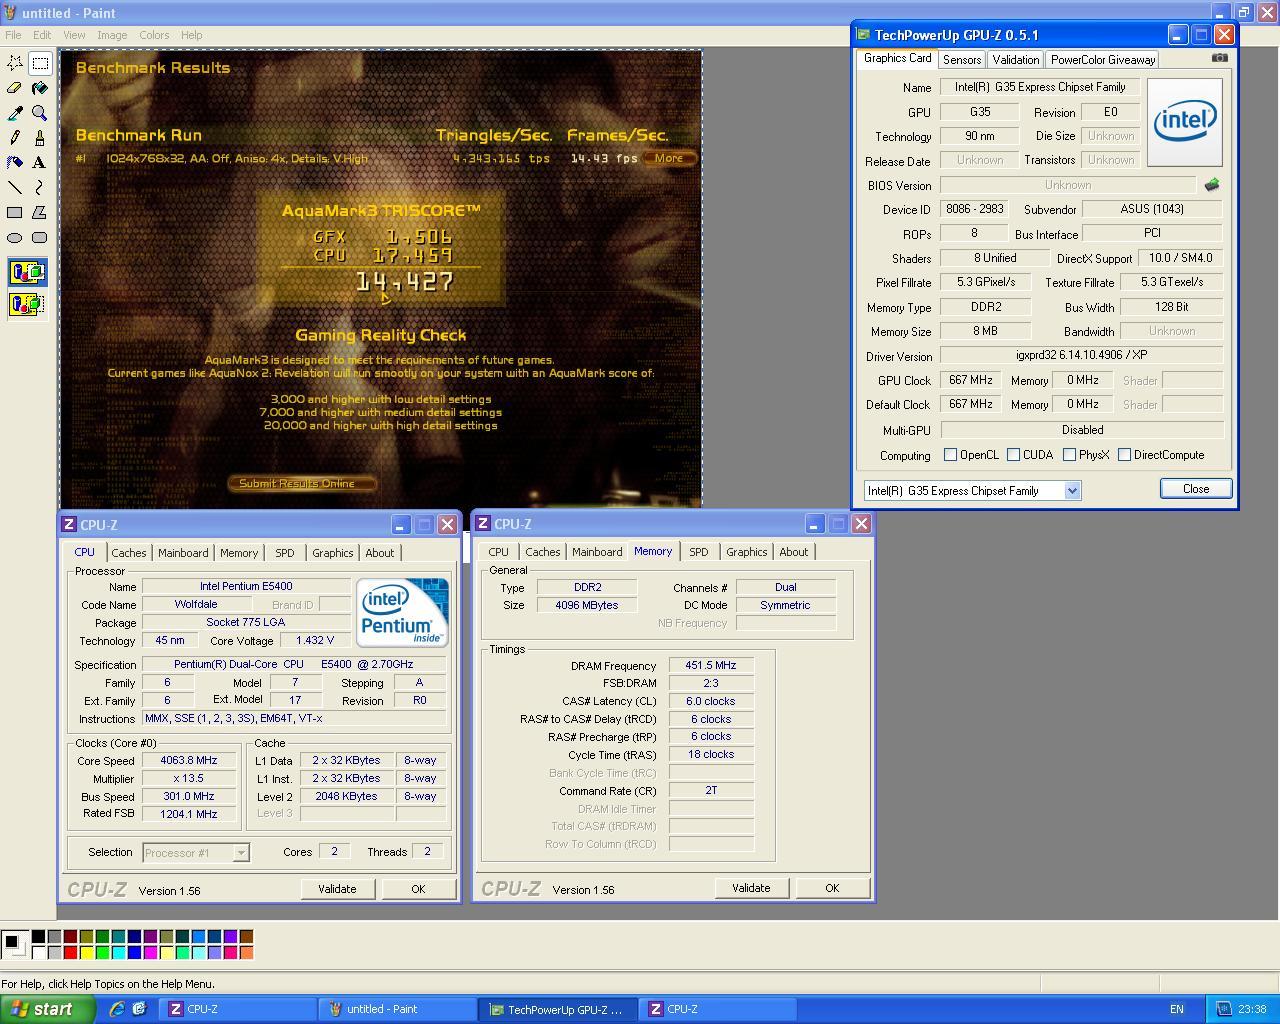
Task: Click the Intel Pentium logo in CPU-Z
Action: [402, 612]
